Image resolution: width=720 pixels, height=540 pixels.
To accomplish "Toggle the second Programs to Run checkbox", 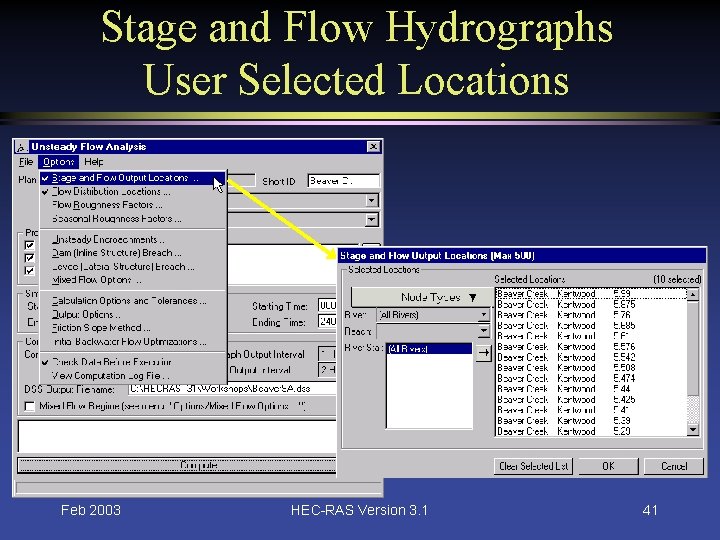I will [29, 258].
